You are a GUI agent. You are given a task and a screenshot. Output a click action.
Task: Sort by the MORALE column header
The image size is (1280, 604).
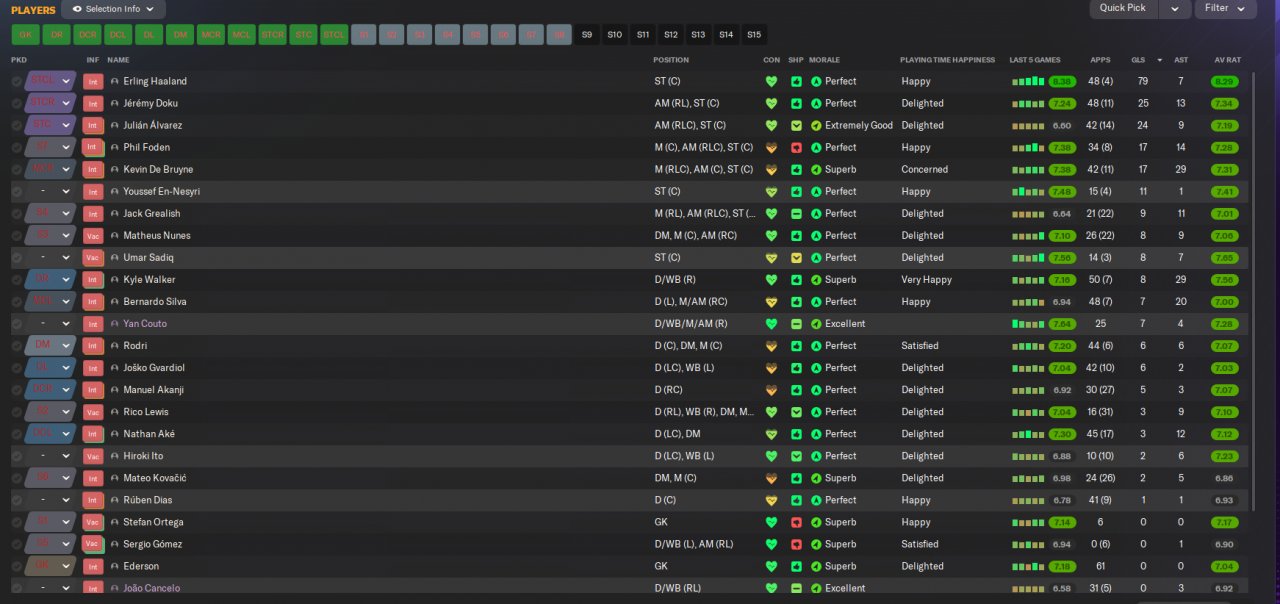[x=824, y=60]
